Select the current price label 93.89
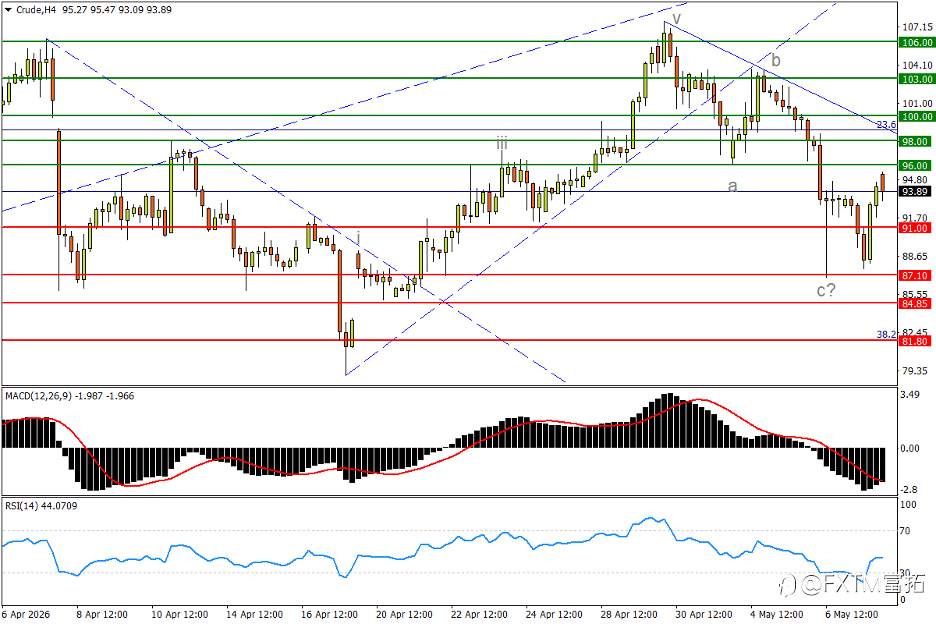The image size is (936, 624). point(915,192)
